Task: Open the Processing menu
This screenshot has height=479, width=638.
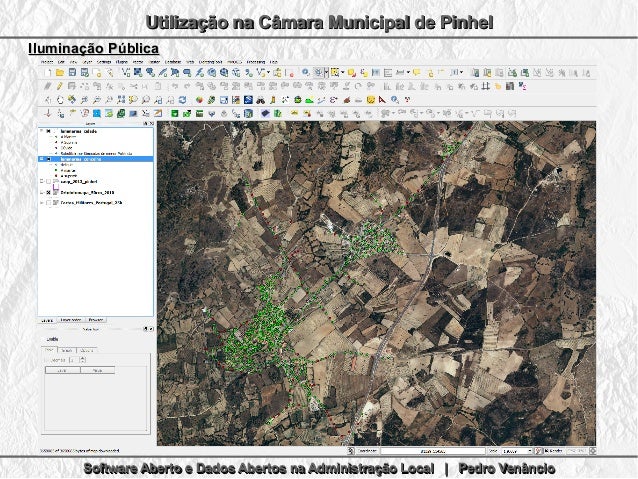Action: pyautogui.click(x=255, y=60)
